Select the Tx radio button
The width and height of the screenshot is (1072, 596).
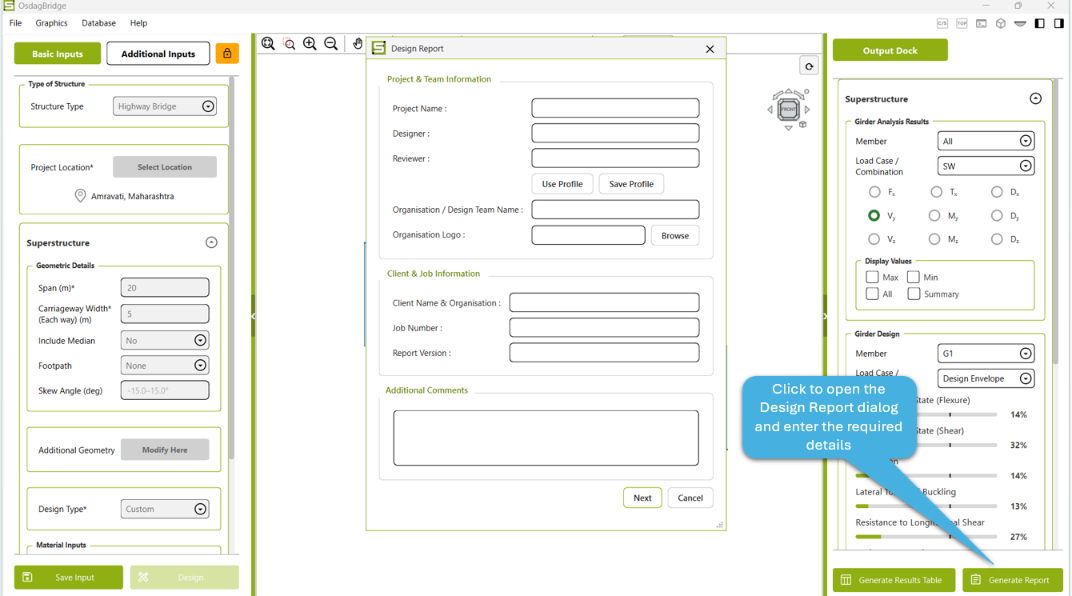tap(936, 192)
